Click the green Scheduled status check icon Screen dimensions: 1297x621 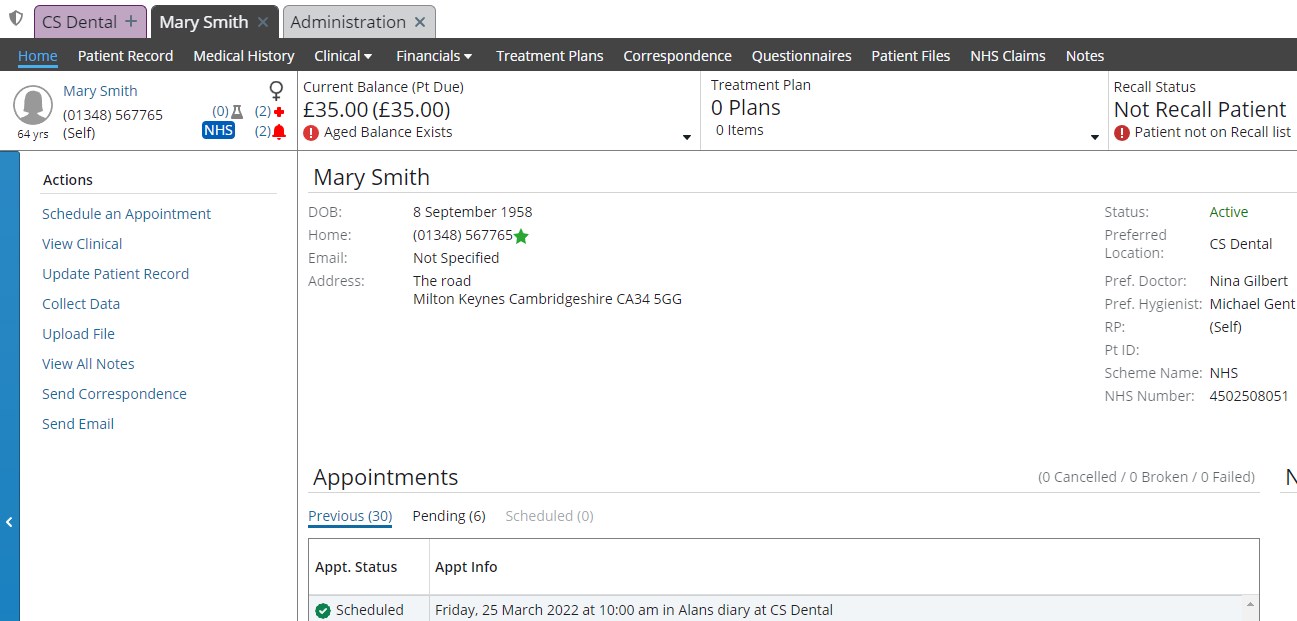(x=323, y=610)
